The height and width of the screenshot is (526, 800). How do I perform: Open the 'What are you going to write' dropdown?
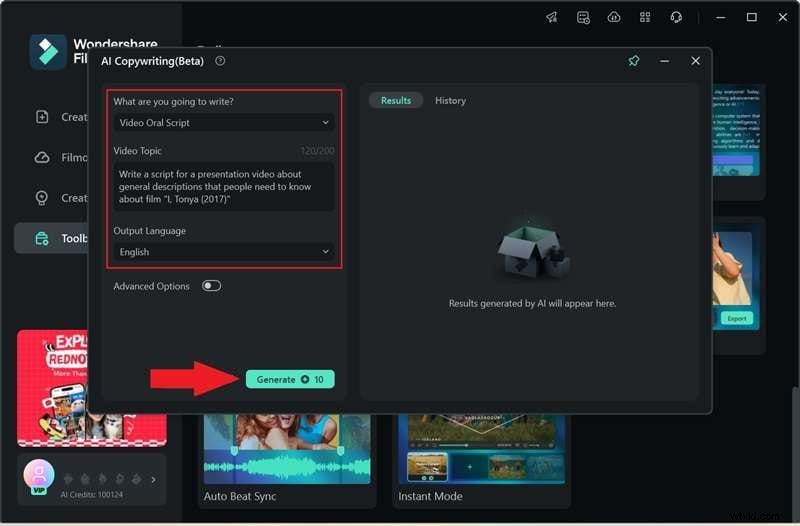pos(224,122)
